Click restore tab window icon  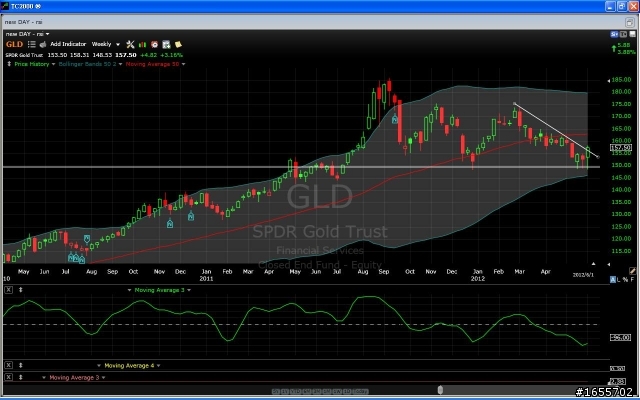pos(629,22)
